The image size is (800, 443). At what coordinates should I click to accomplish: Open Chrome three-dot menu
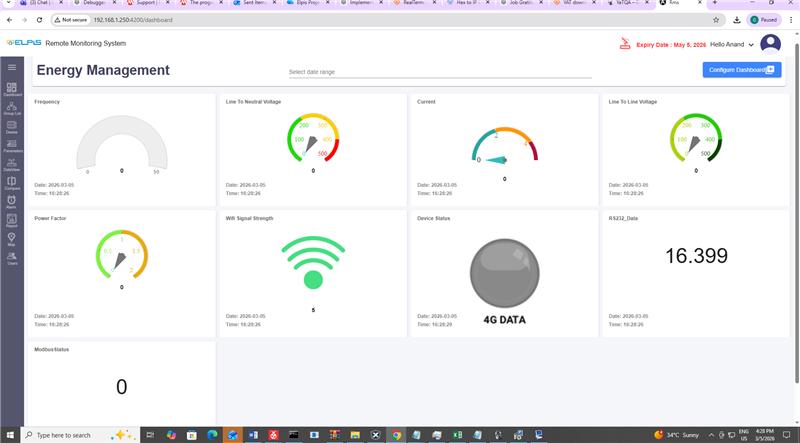788,19
